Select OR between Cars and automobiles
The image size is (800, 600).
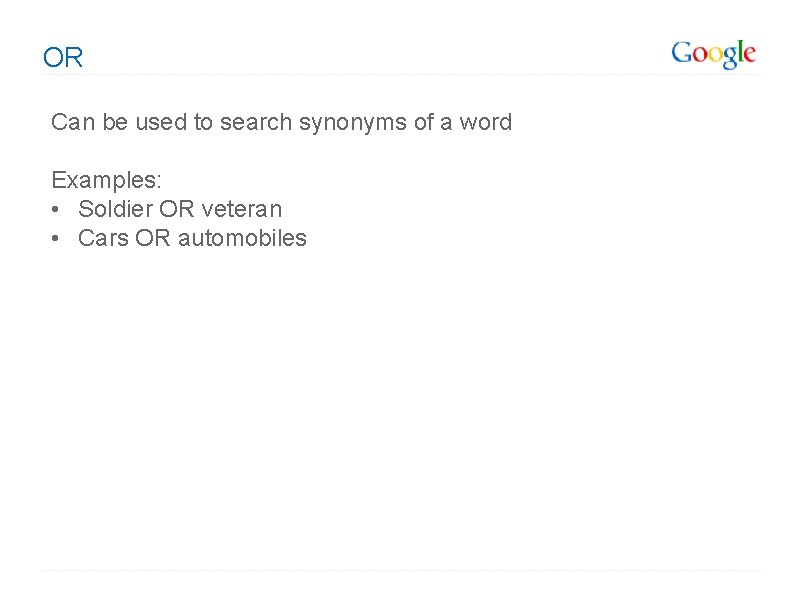[153, 238]
